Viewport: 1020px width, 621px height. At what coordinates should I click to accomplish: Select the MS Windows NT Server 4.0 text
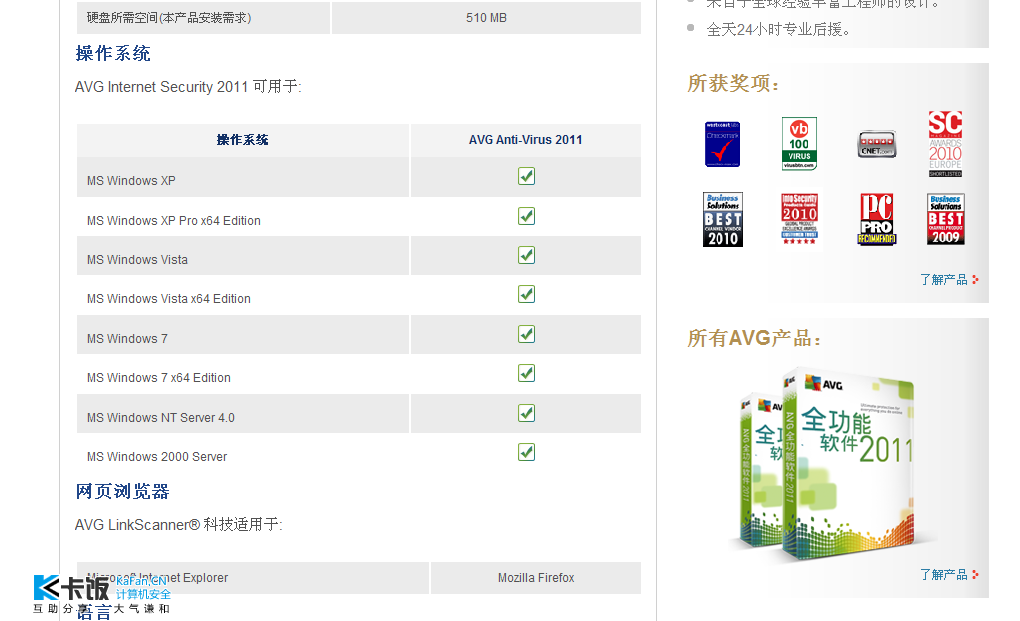(x=161, y=418)
